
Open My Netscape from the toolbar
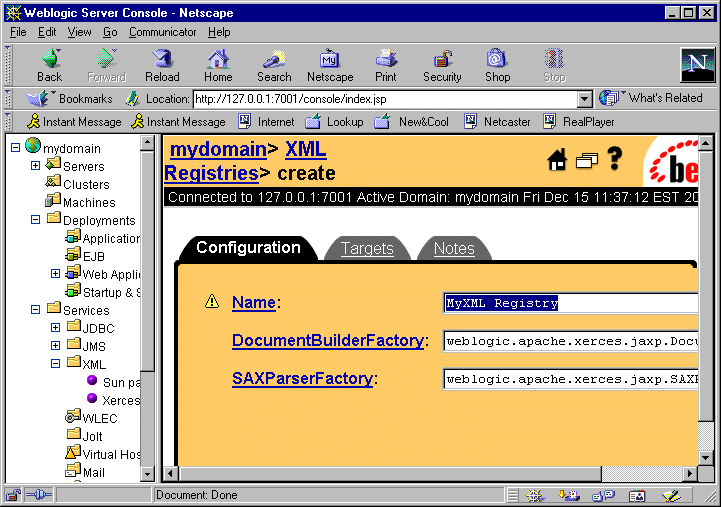[x=330, y=65]
